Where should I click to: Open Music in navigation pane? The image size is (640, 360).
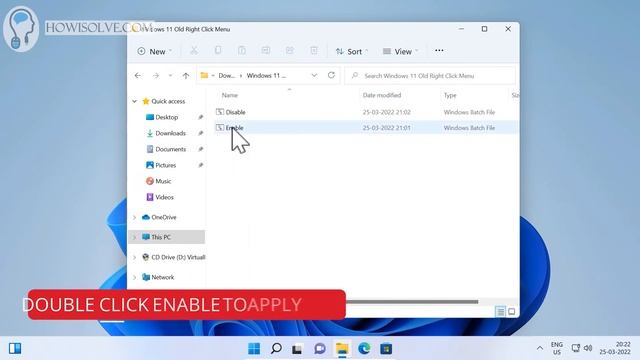click(158, 181)
